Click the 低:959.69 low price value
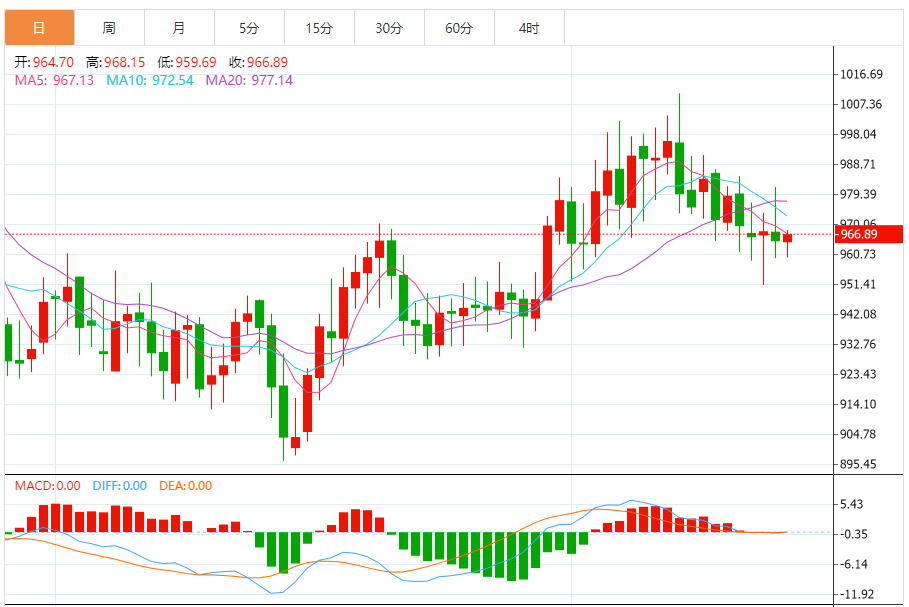909x607 pixels. (187, 62)
